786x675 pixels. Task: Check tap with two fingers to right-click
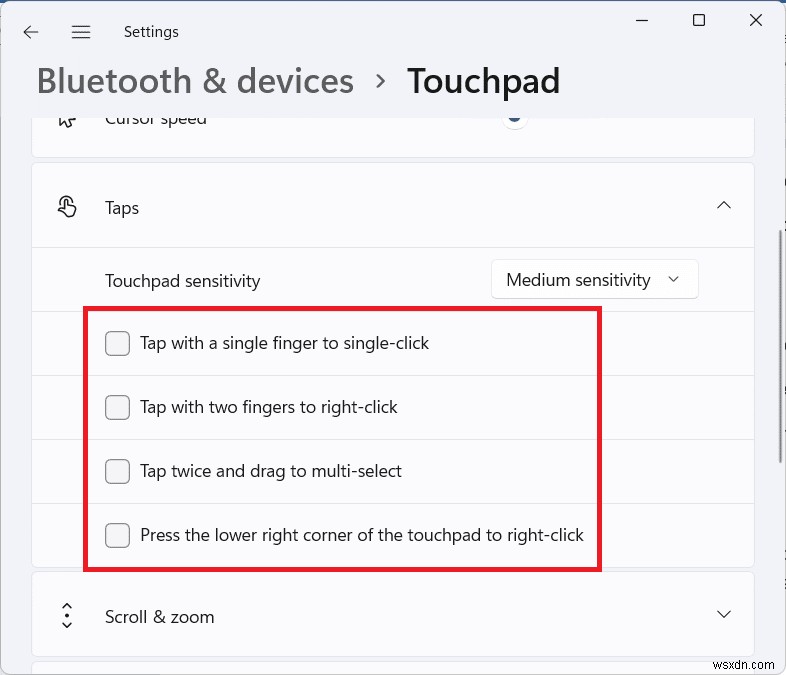click(x=118, y=408)
